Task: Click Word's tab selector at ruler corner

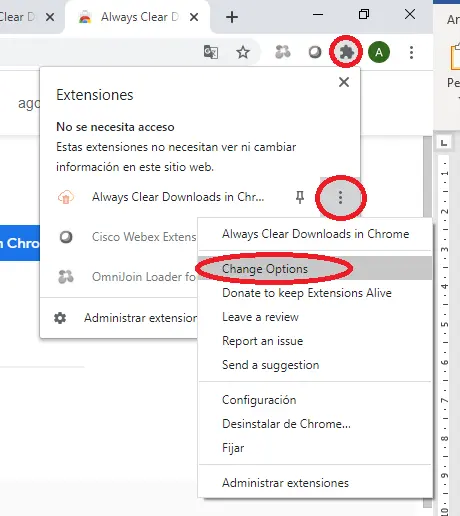Action: pyautogui.click(x=444, y=143)
